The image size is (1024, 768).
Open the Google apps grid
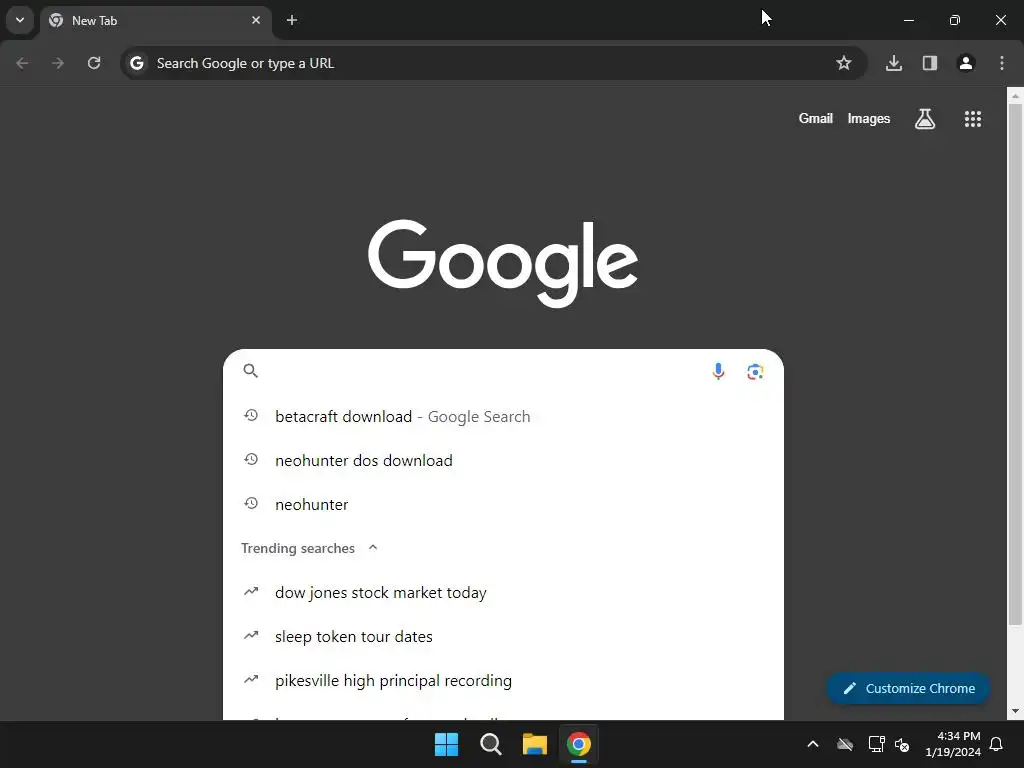(973, 119)
